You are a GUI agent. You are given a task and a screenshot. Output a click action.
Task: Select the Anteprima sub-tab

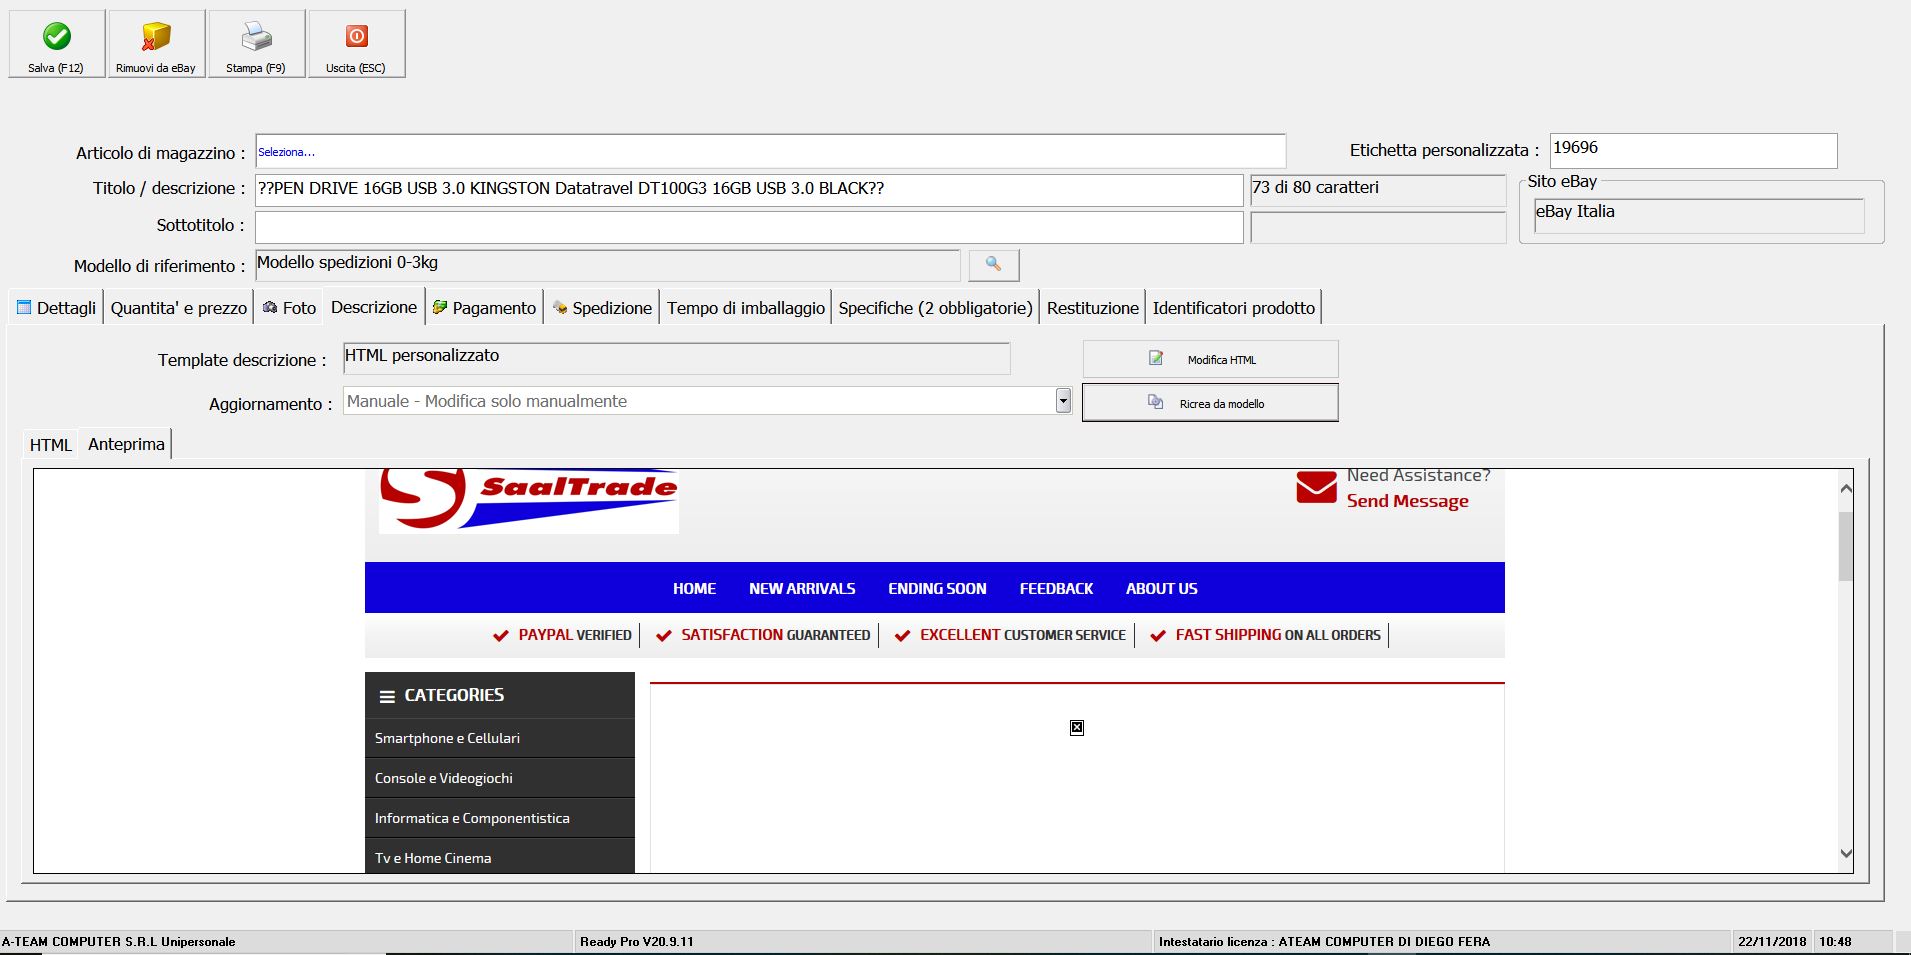126,444
